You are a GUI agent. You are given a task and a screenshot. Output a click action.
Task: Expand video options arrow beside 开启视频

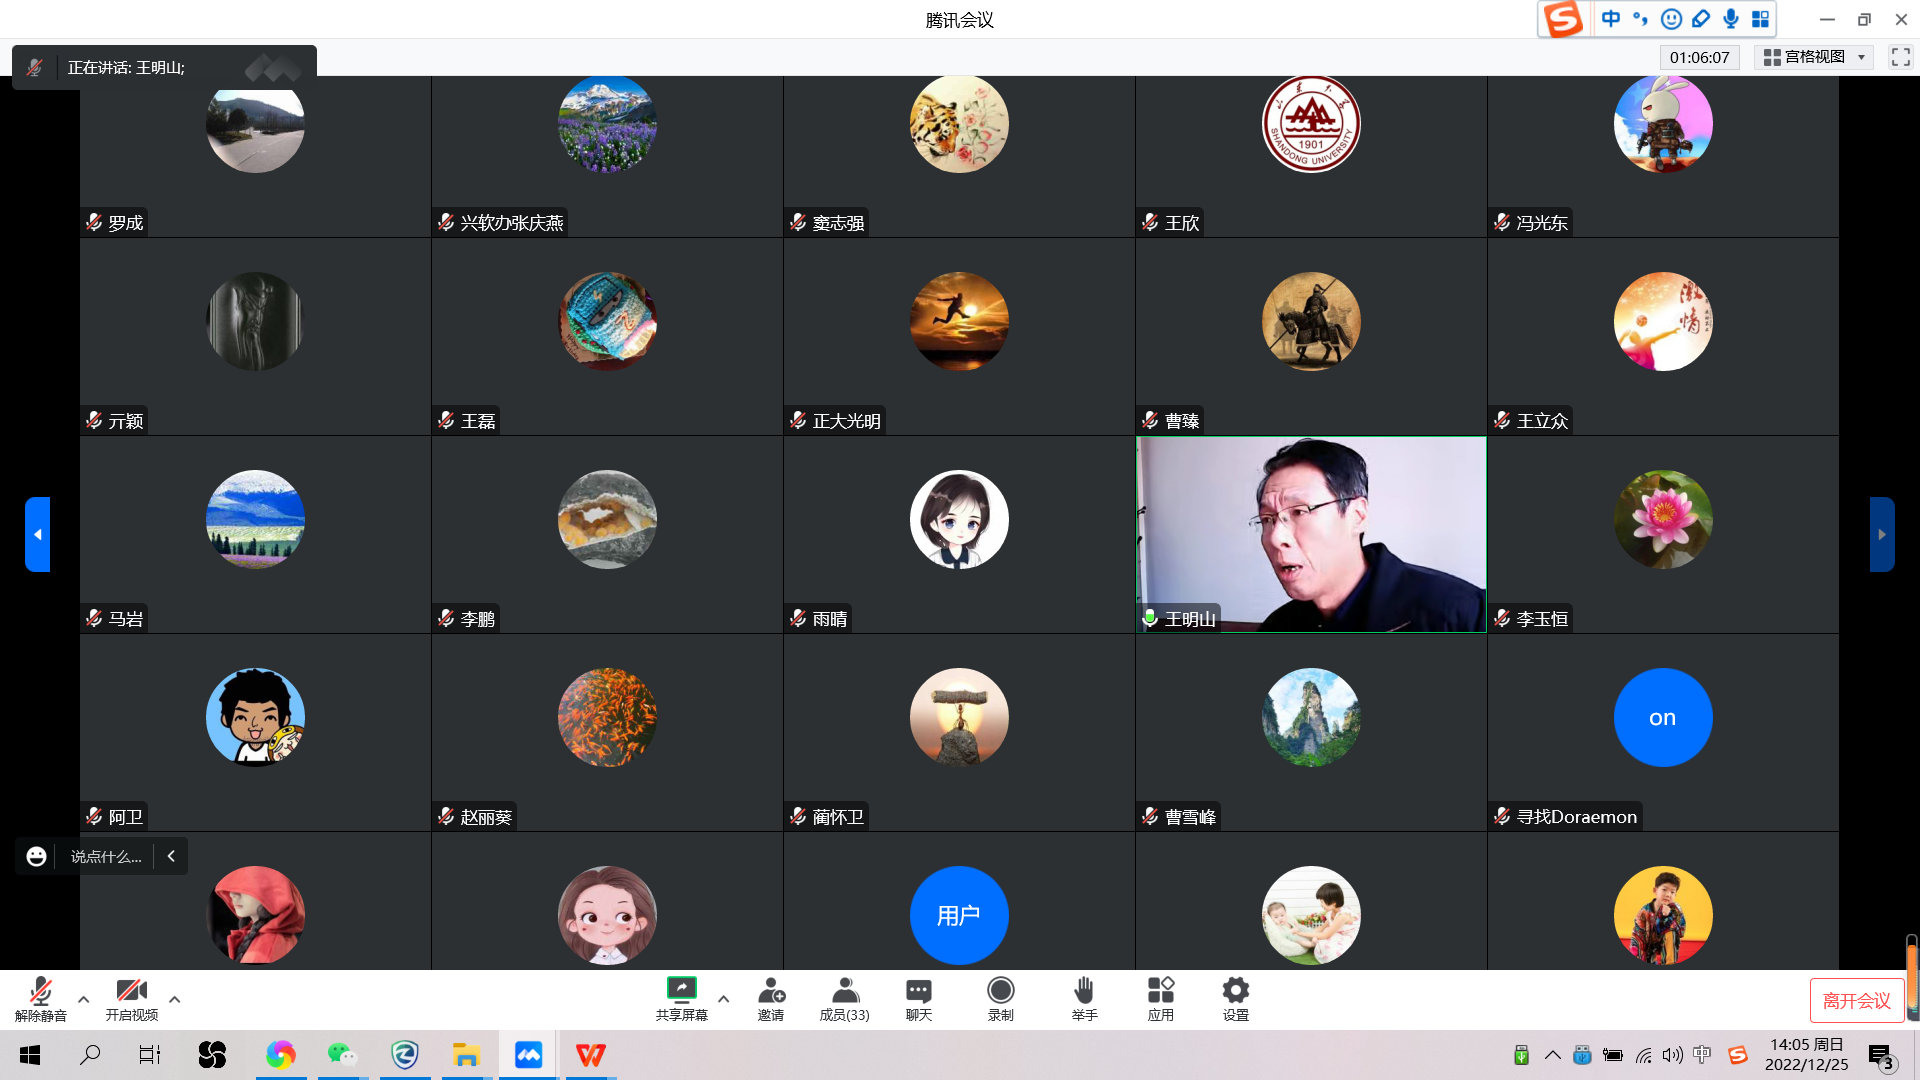[175, 999]
